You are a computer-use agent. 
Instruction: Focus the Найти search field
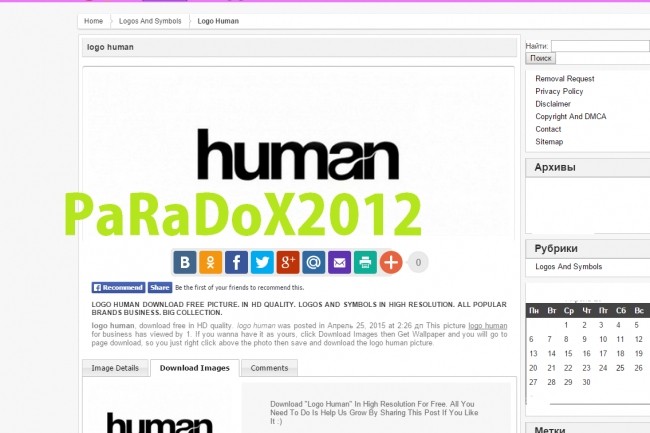pos(600,46)
